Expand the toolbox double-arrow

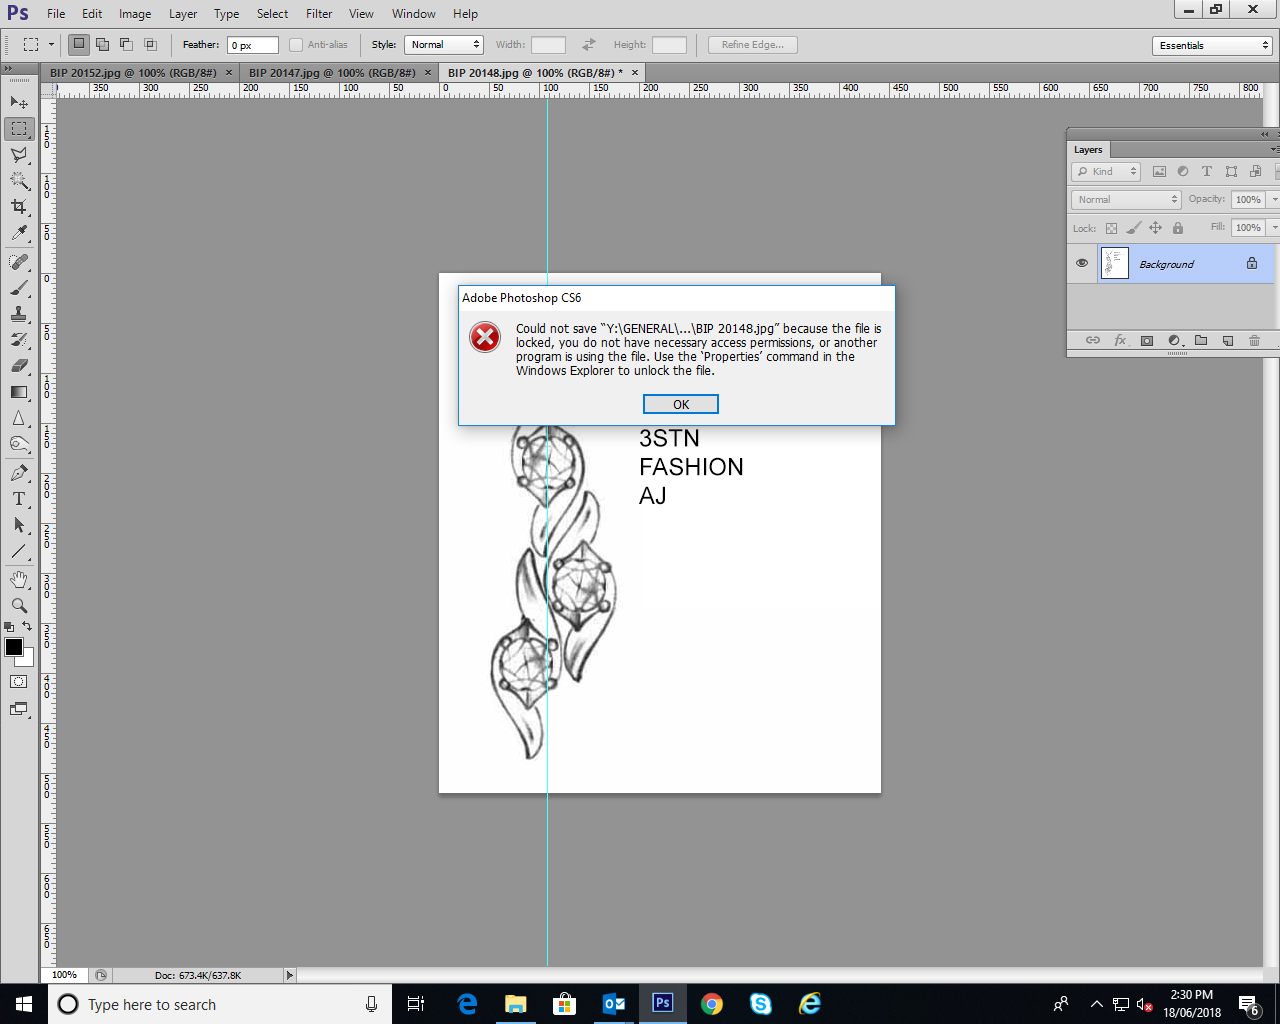[9, 69]
